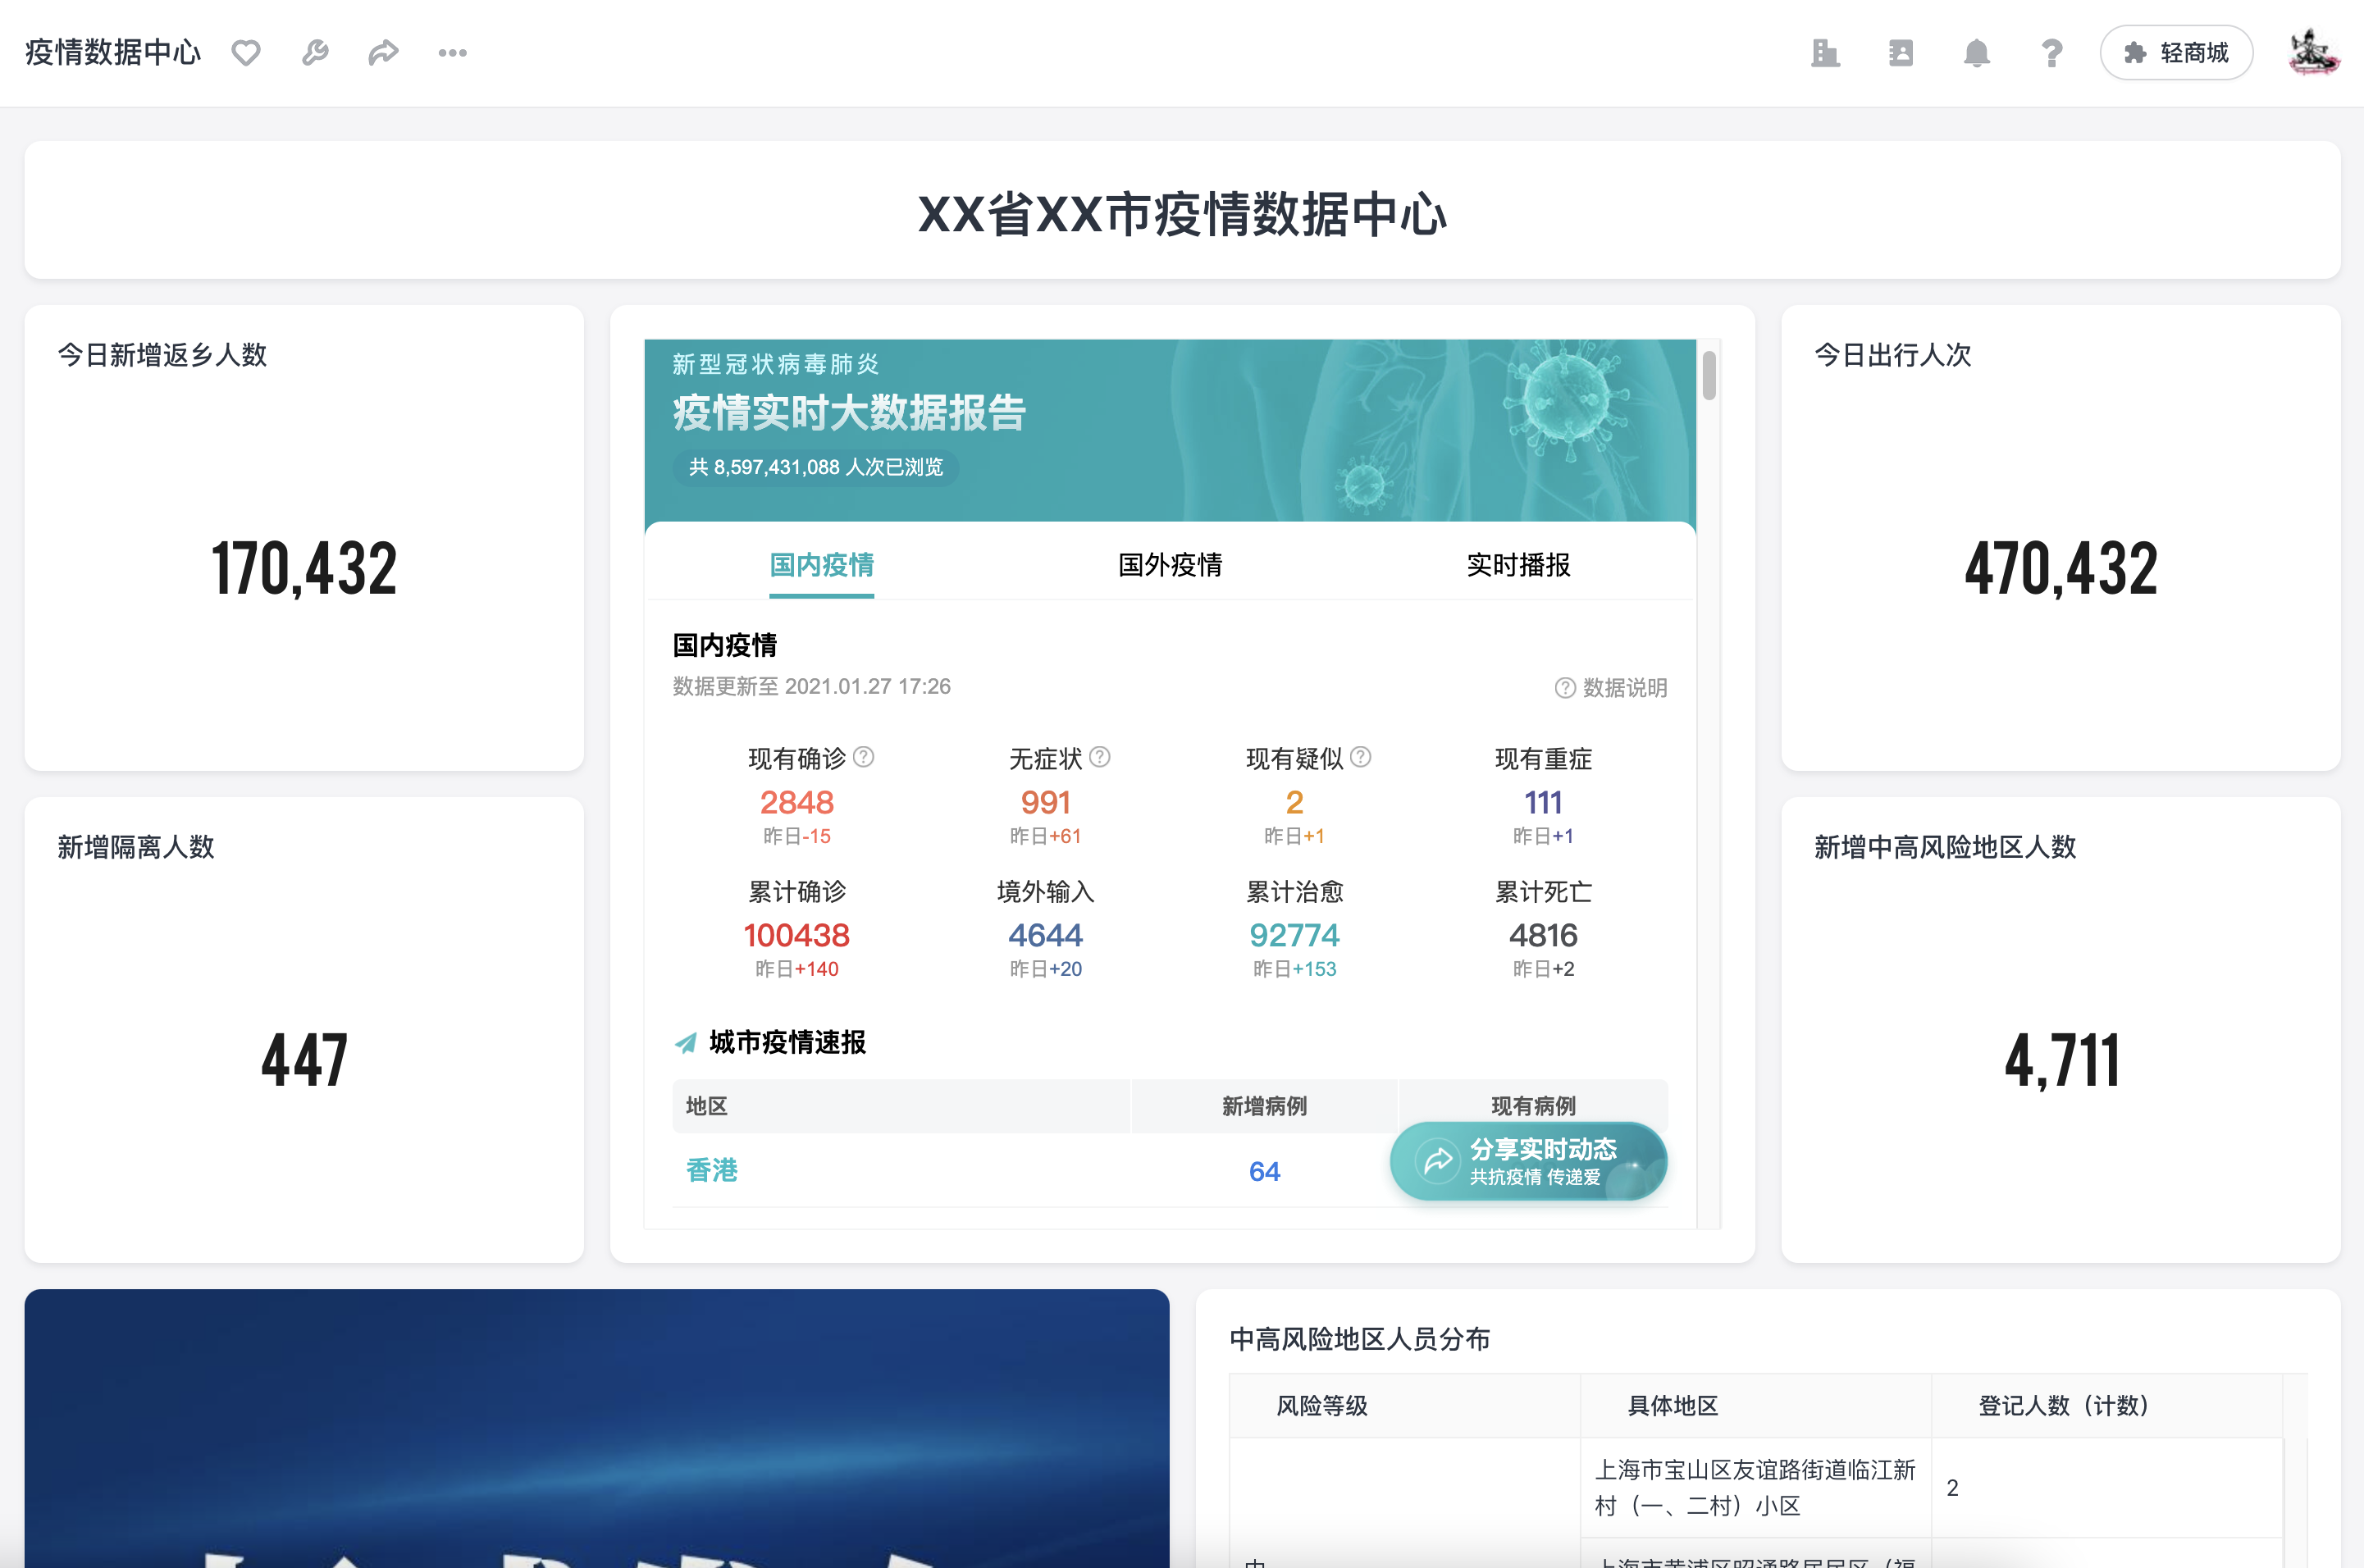Click the 疫情数据中心 page title

click(x=113, y=53)
